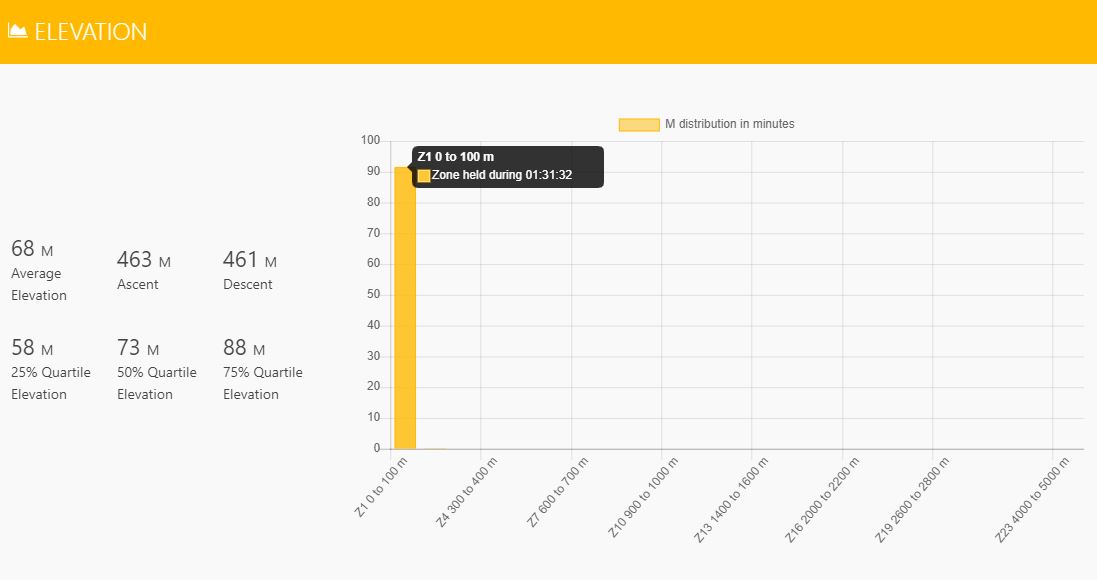
Task: Click the tooltip's yellow color square
Action: [424, 176]
